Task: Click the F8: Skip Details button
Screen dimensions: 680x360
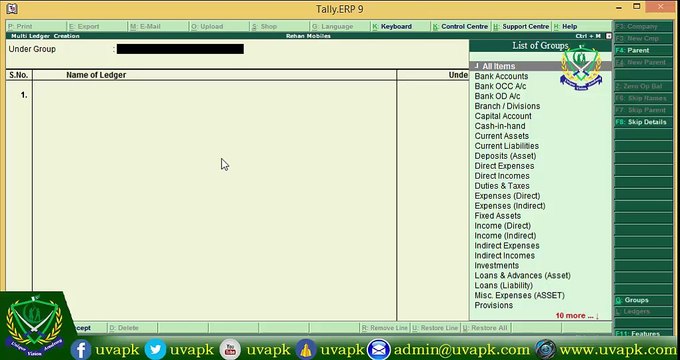Action: tap(643, 122)
